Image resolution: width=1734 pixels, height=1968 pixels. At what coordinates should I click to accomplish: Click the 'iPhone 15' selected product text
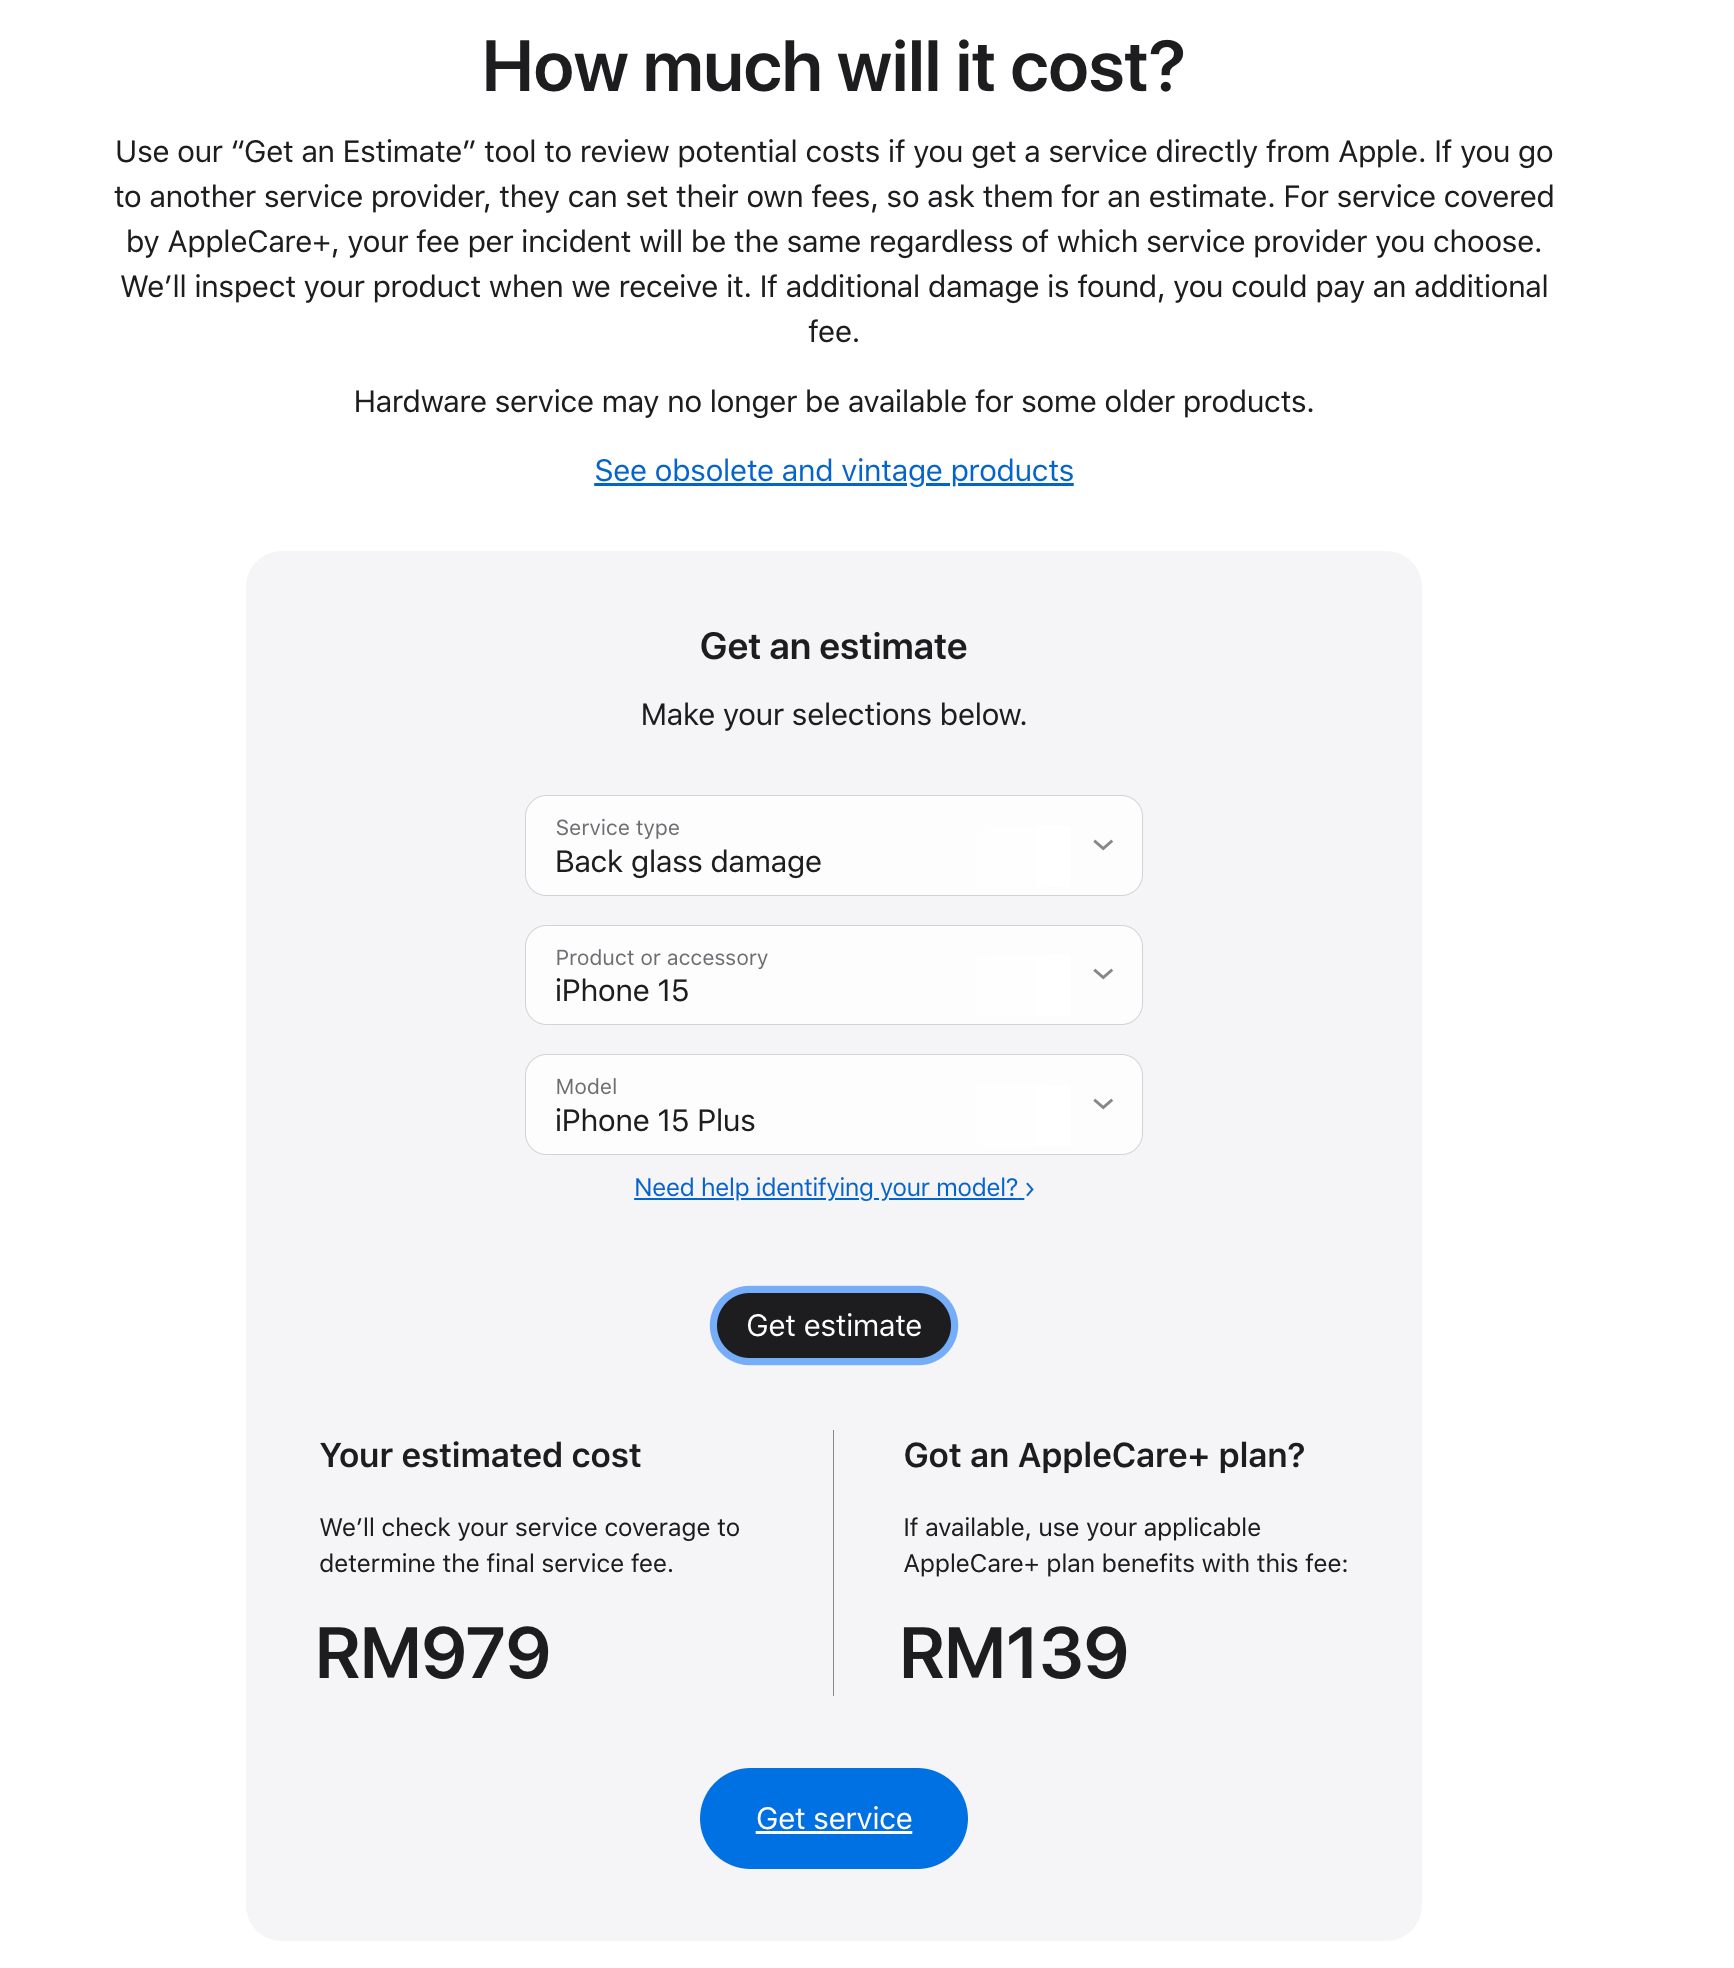(x=621, y=991)
